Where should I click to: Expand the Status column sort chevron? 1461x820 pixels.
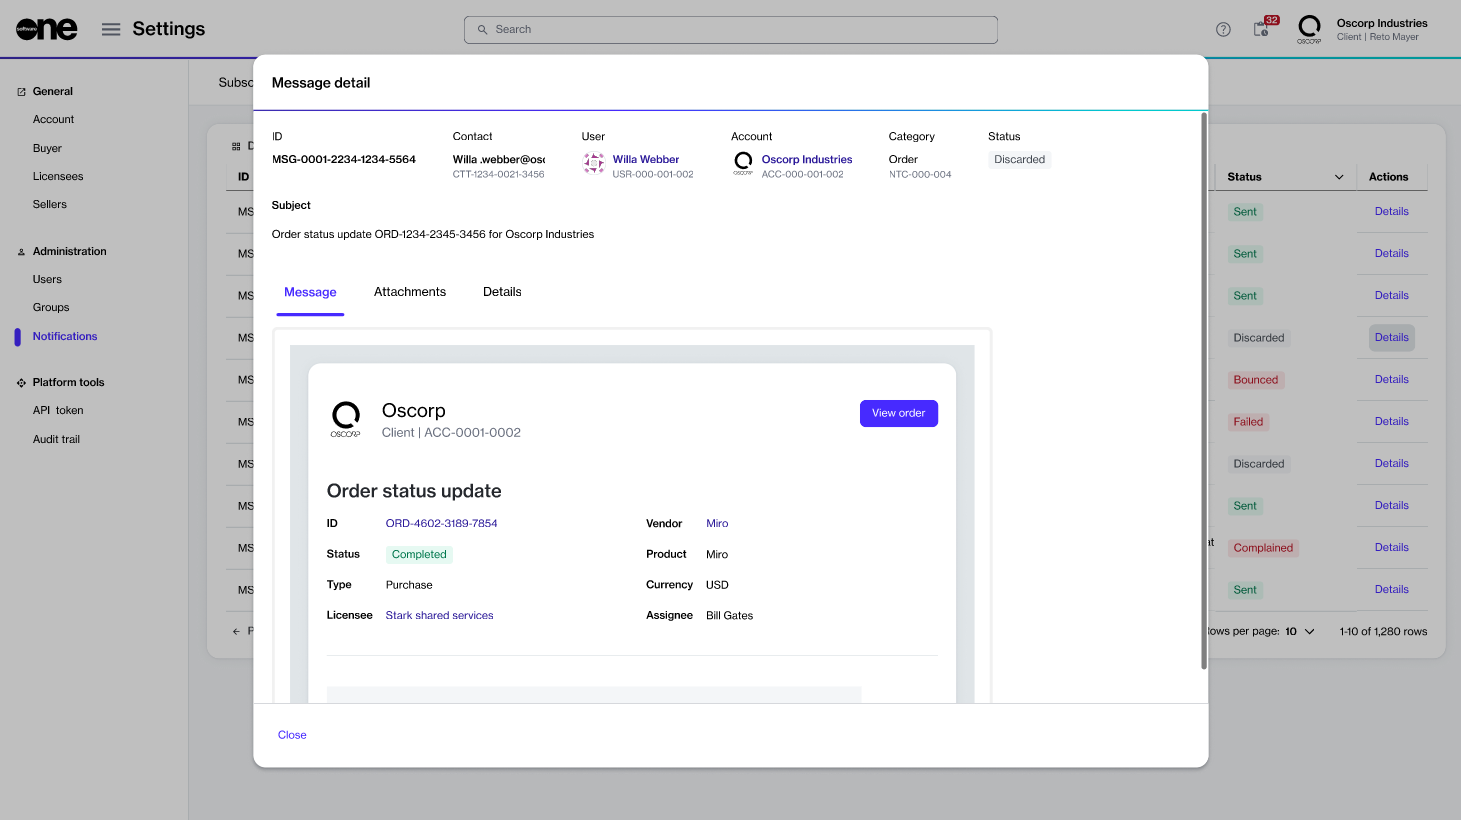tap(1339, 177)
